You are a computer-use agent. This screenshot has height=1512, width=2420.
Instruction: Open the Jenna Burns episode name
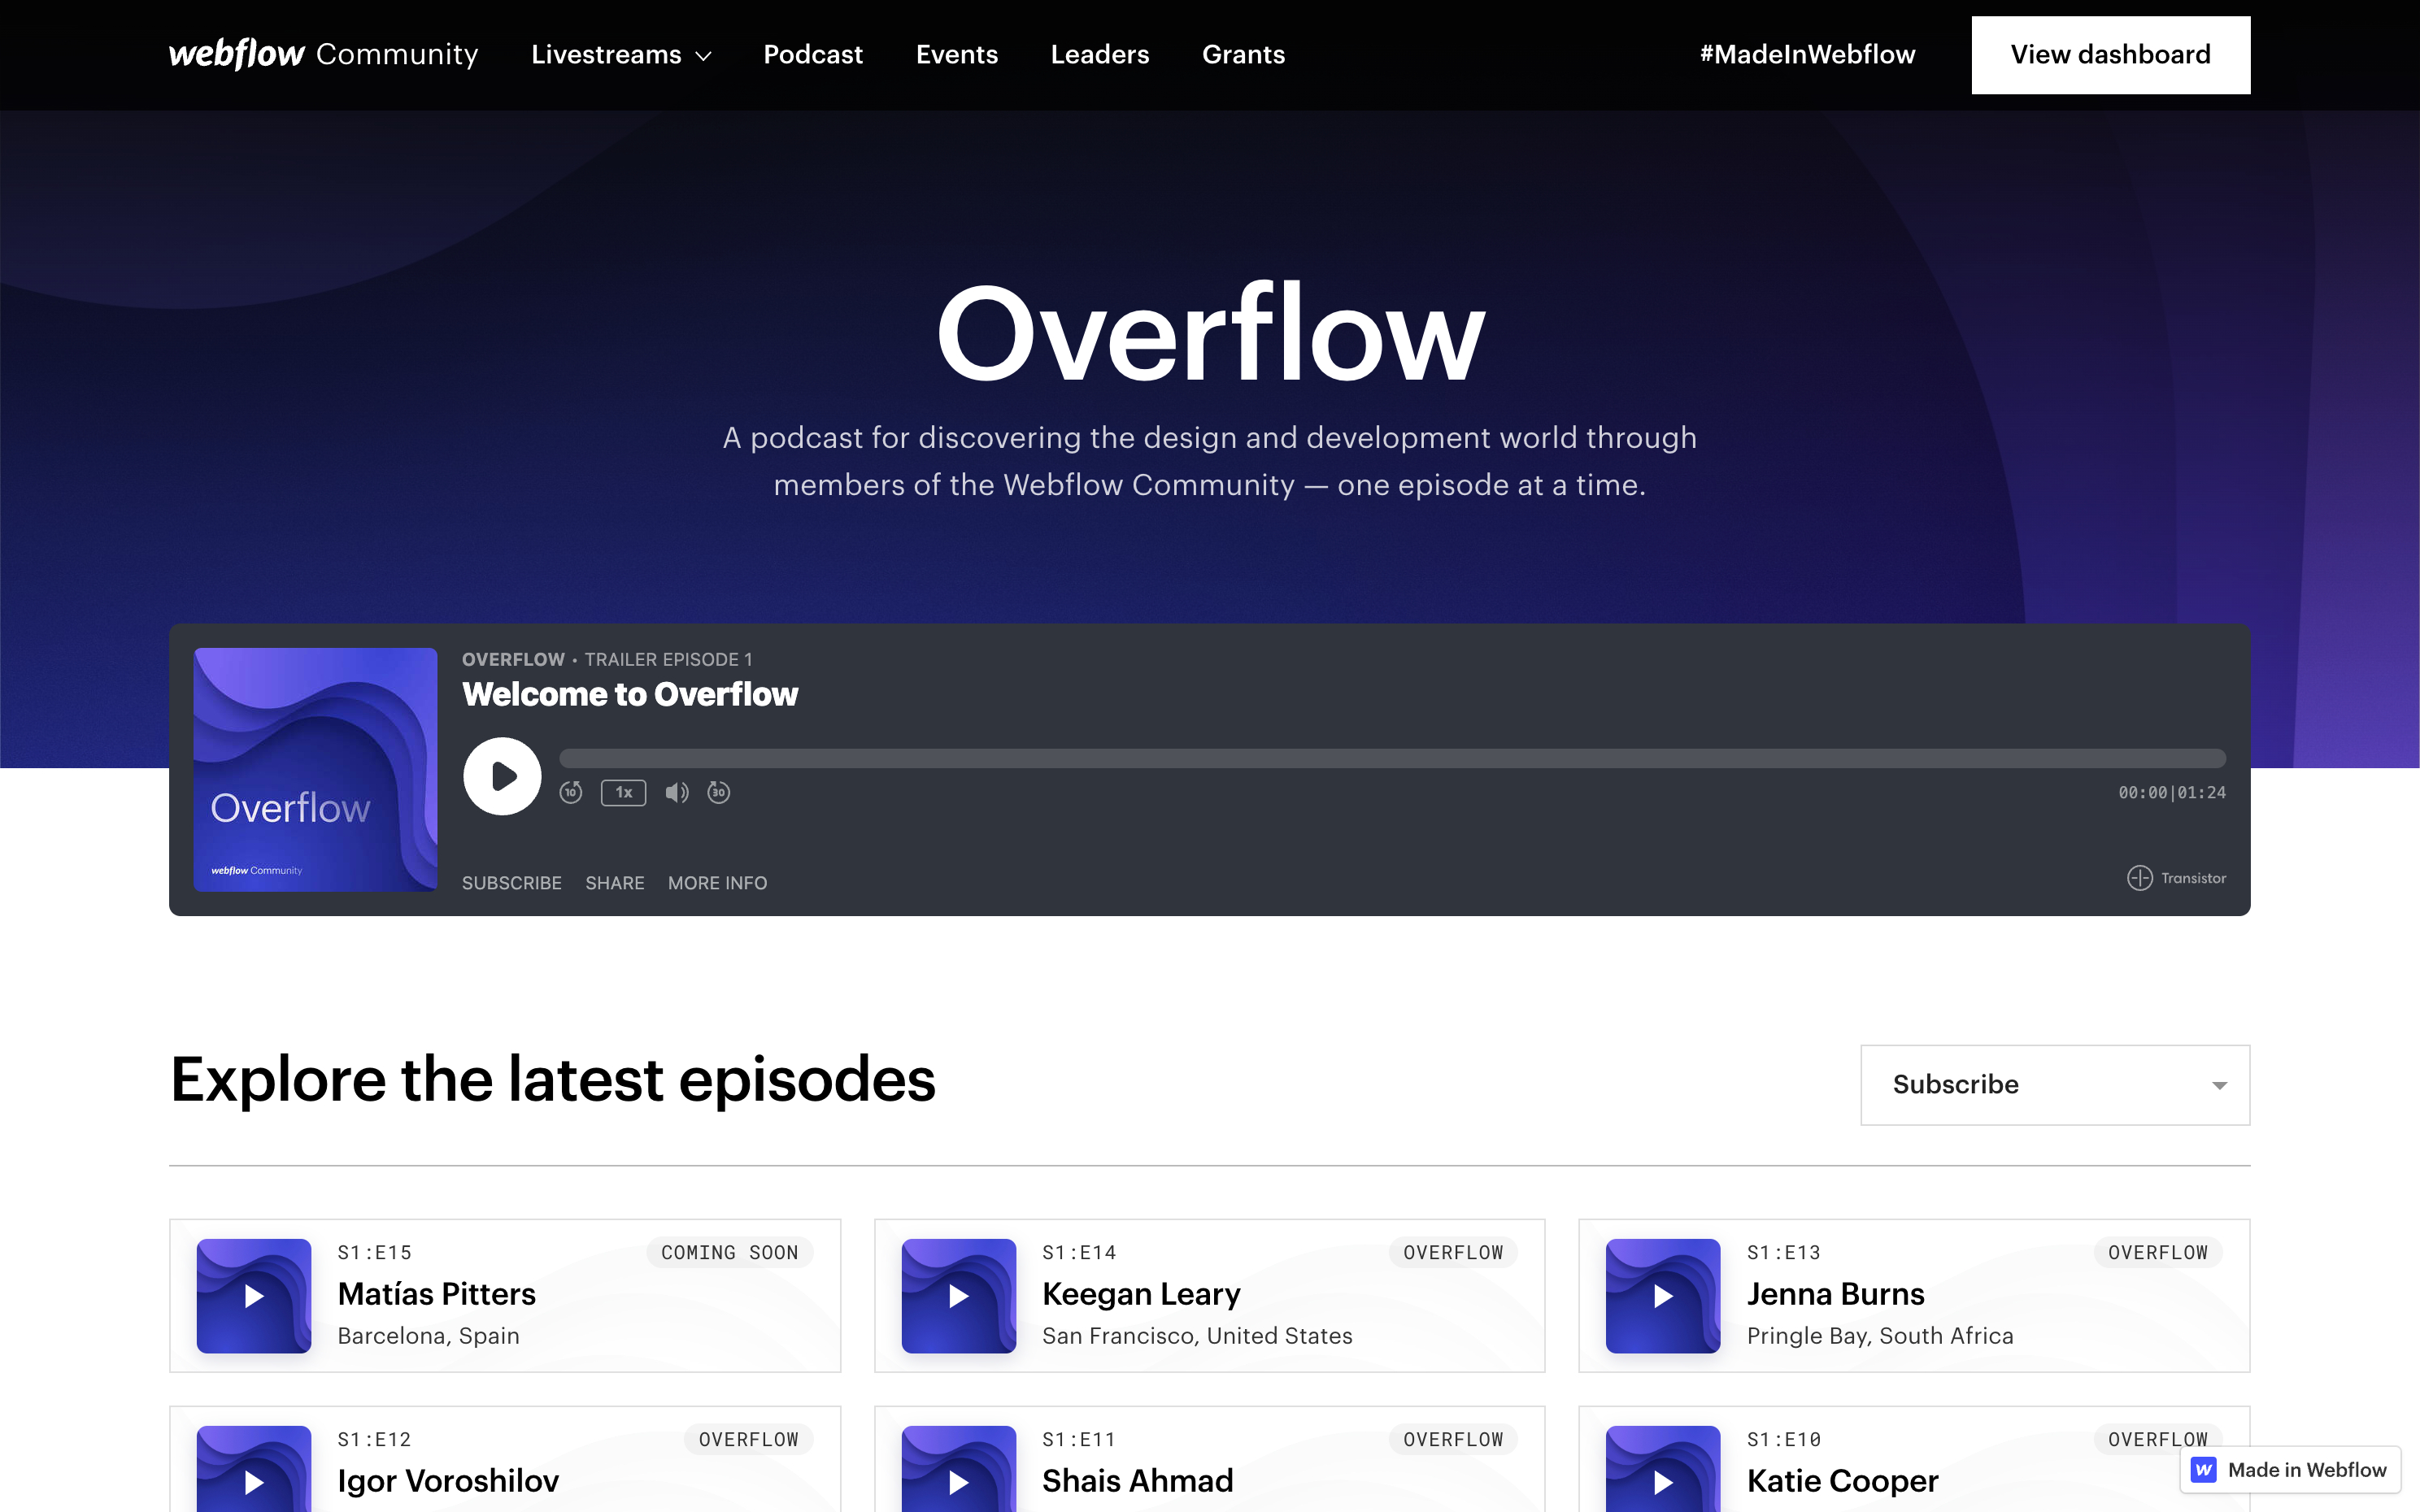(x=1836, y=1294)
